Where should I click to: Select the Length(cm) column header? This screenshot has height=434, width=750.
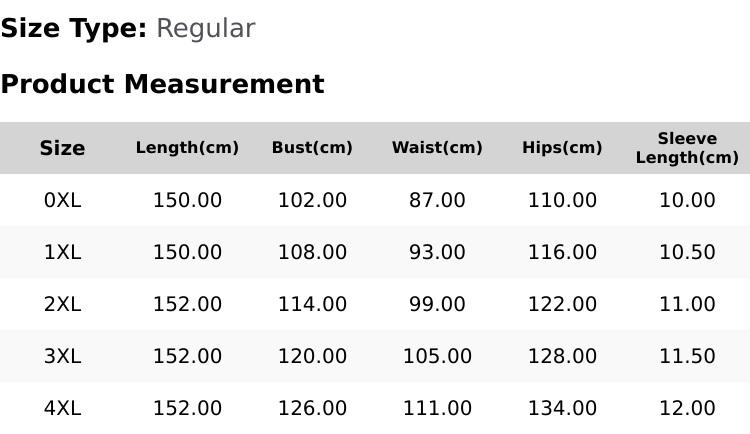point(187,147)
